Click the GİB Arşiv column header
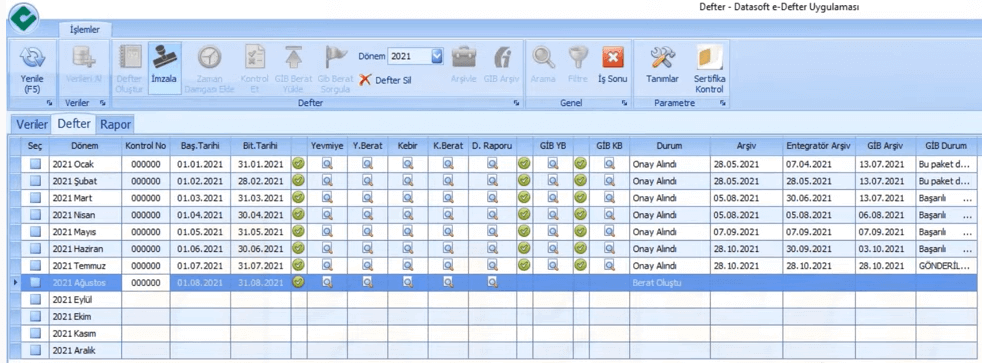The image size is (982, 363). click(885, 145)
